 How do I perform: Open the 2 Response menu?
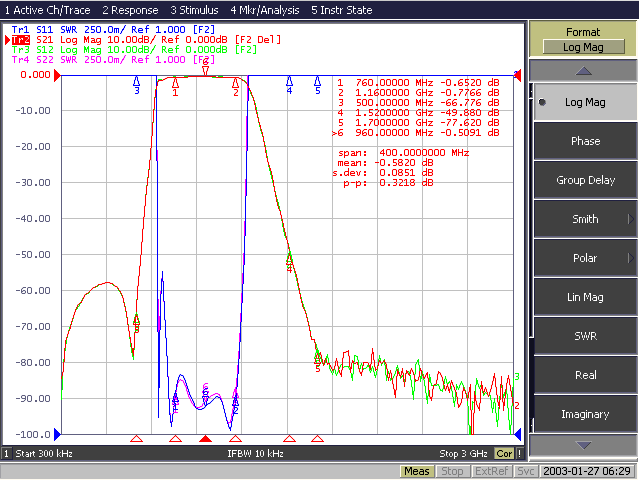(130, 10)
